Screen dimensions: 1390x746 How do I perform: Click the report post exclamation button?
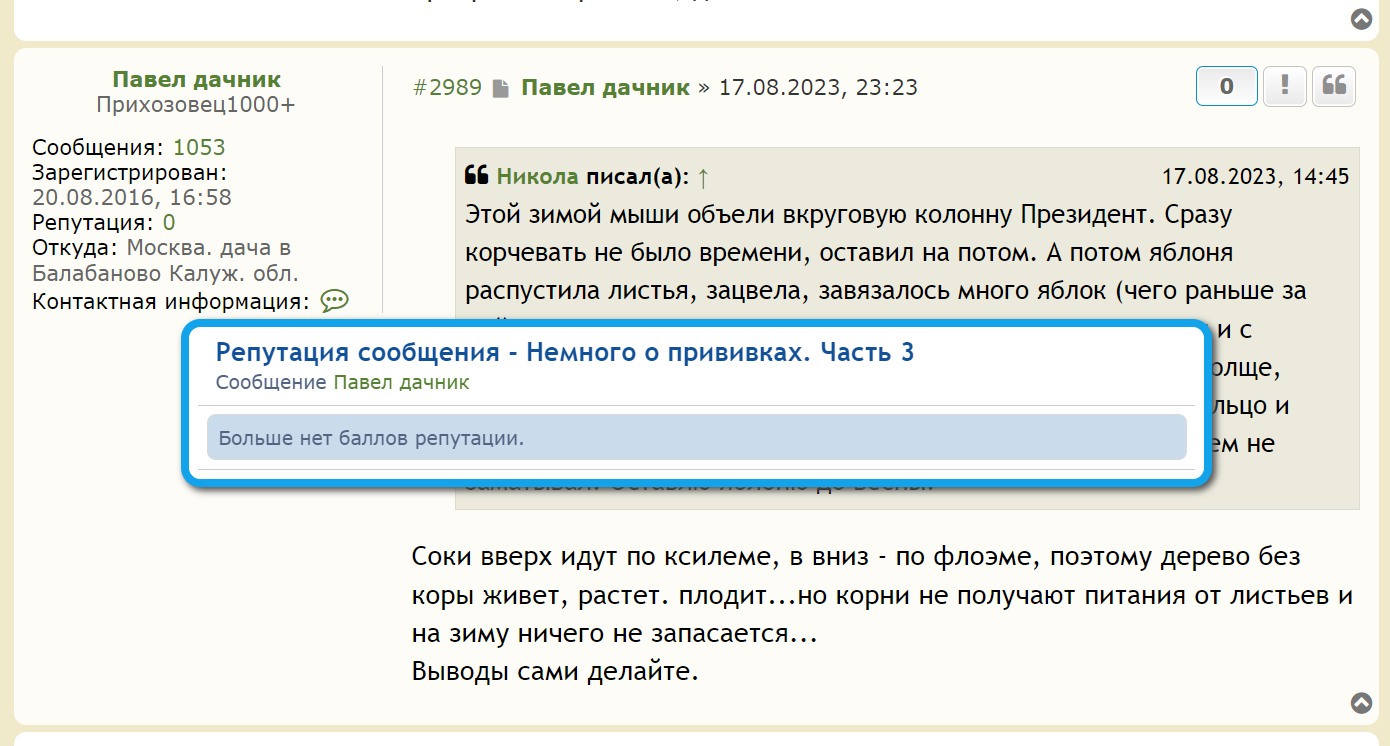(1285, 87)
